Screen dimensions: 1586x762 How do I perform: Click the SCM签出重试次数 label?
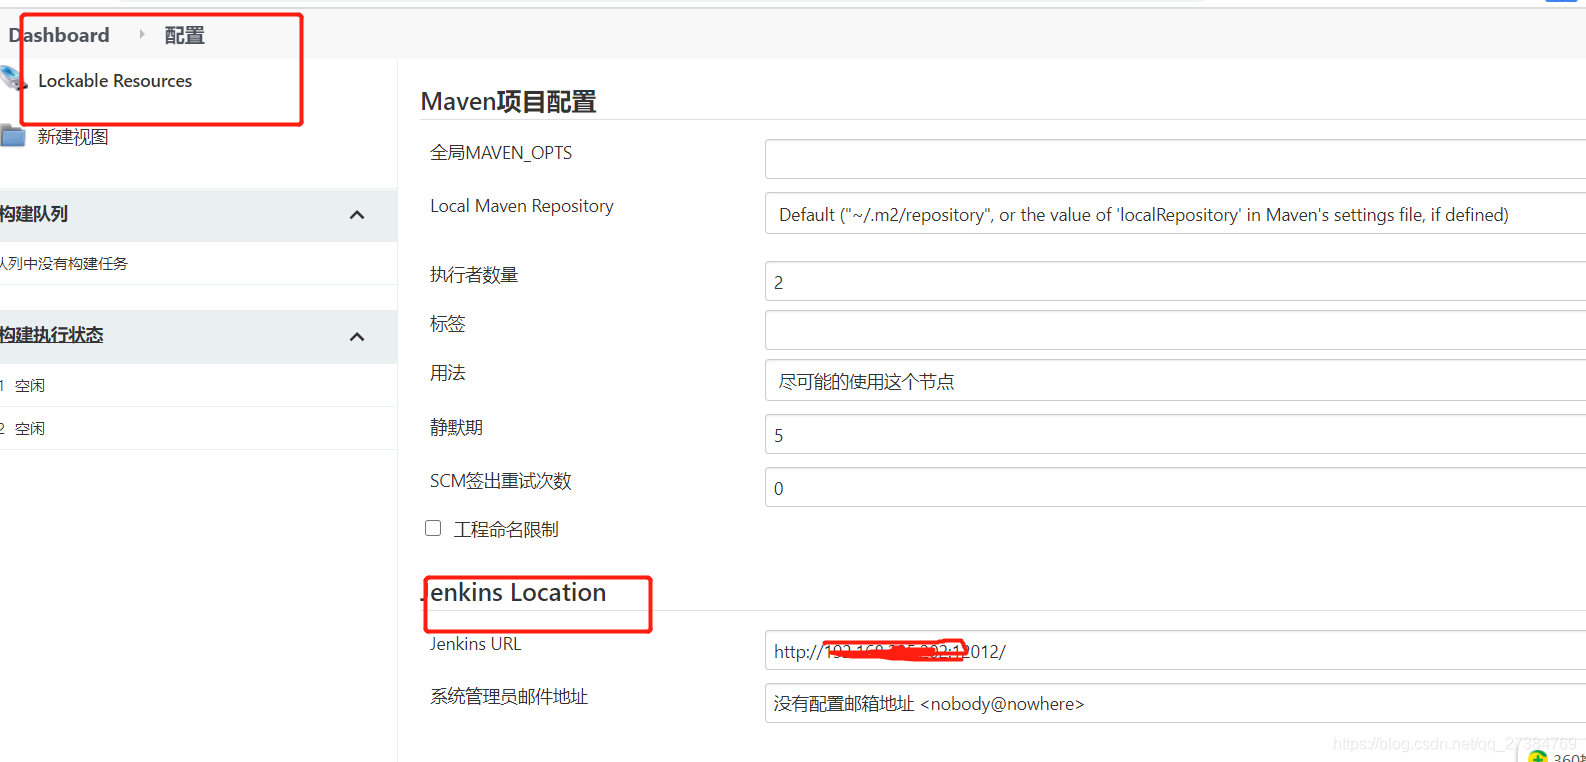[x=501, y=481]
